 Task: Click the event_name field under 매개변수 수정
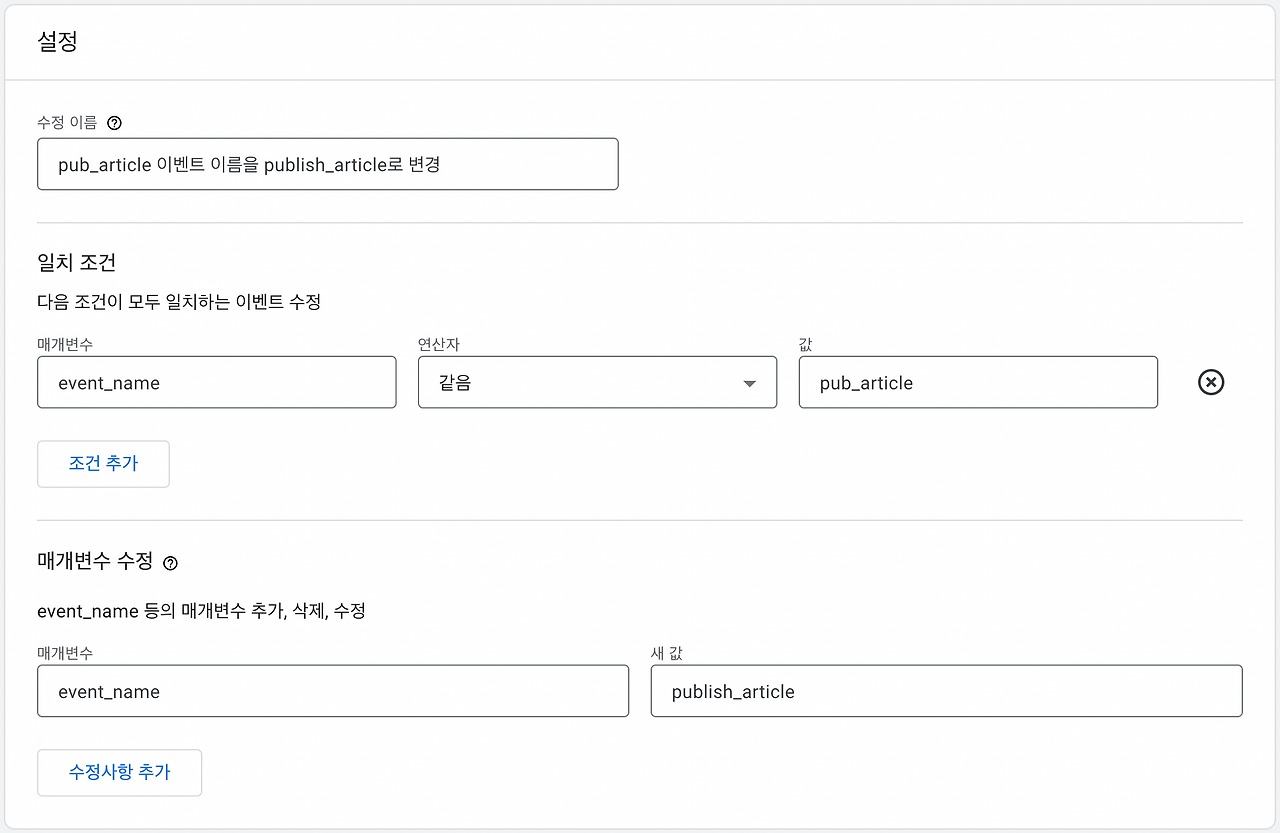[x=333, y=690]
